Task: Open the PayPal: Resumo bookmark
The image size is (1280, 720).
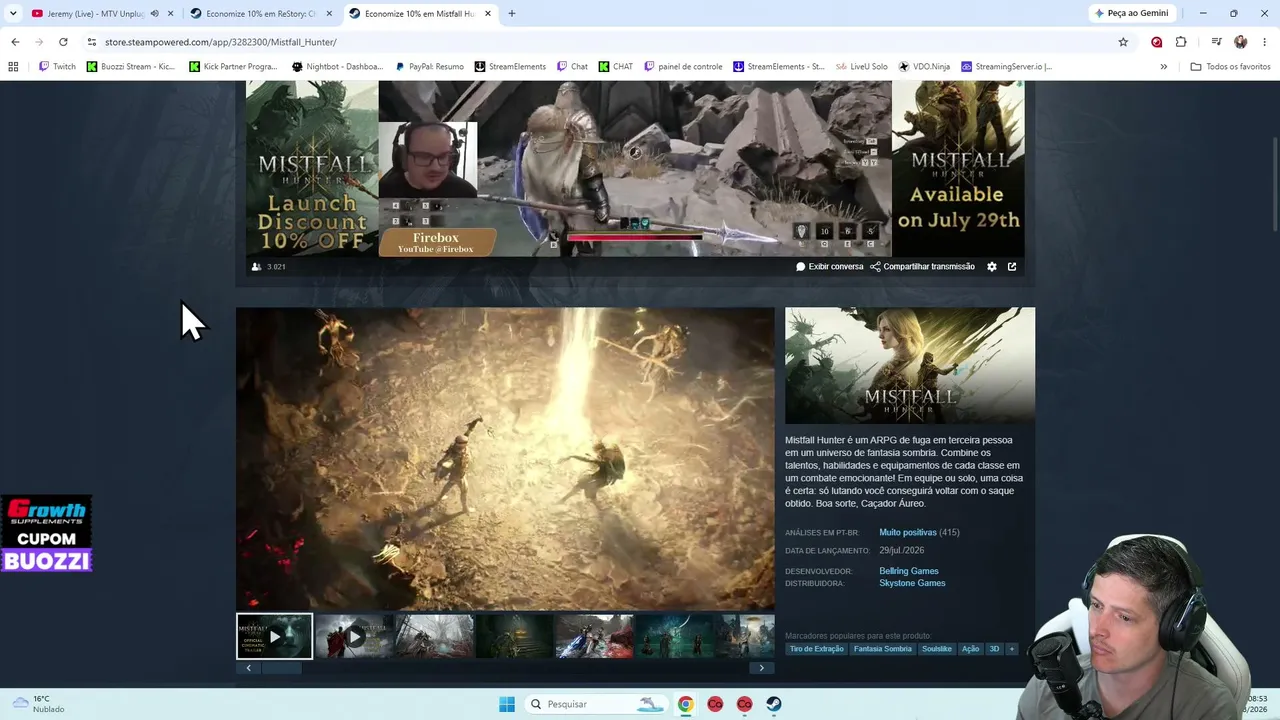Action: coord(430,67)
